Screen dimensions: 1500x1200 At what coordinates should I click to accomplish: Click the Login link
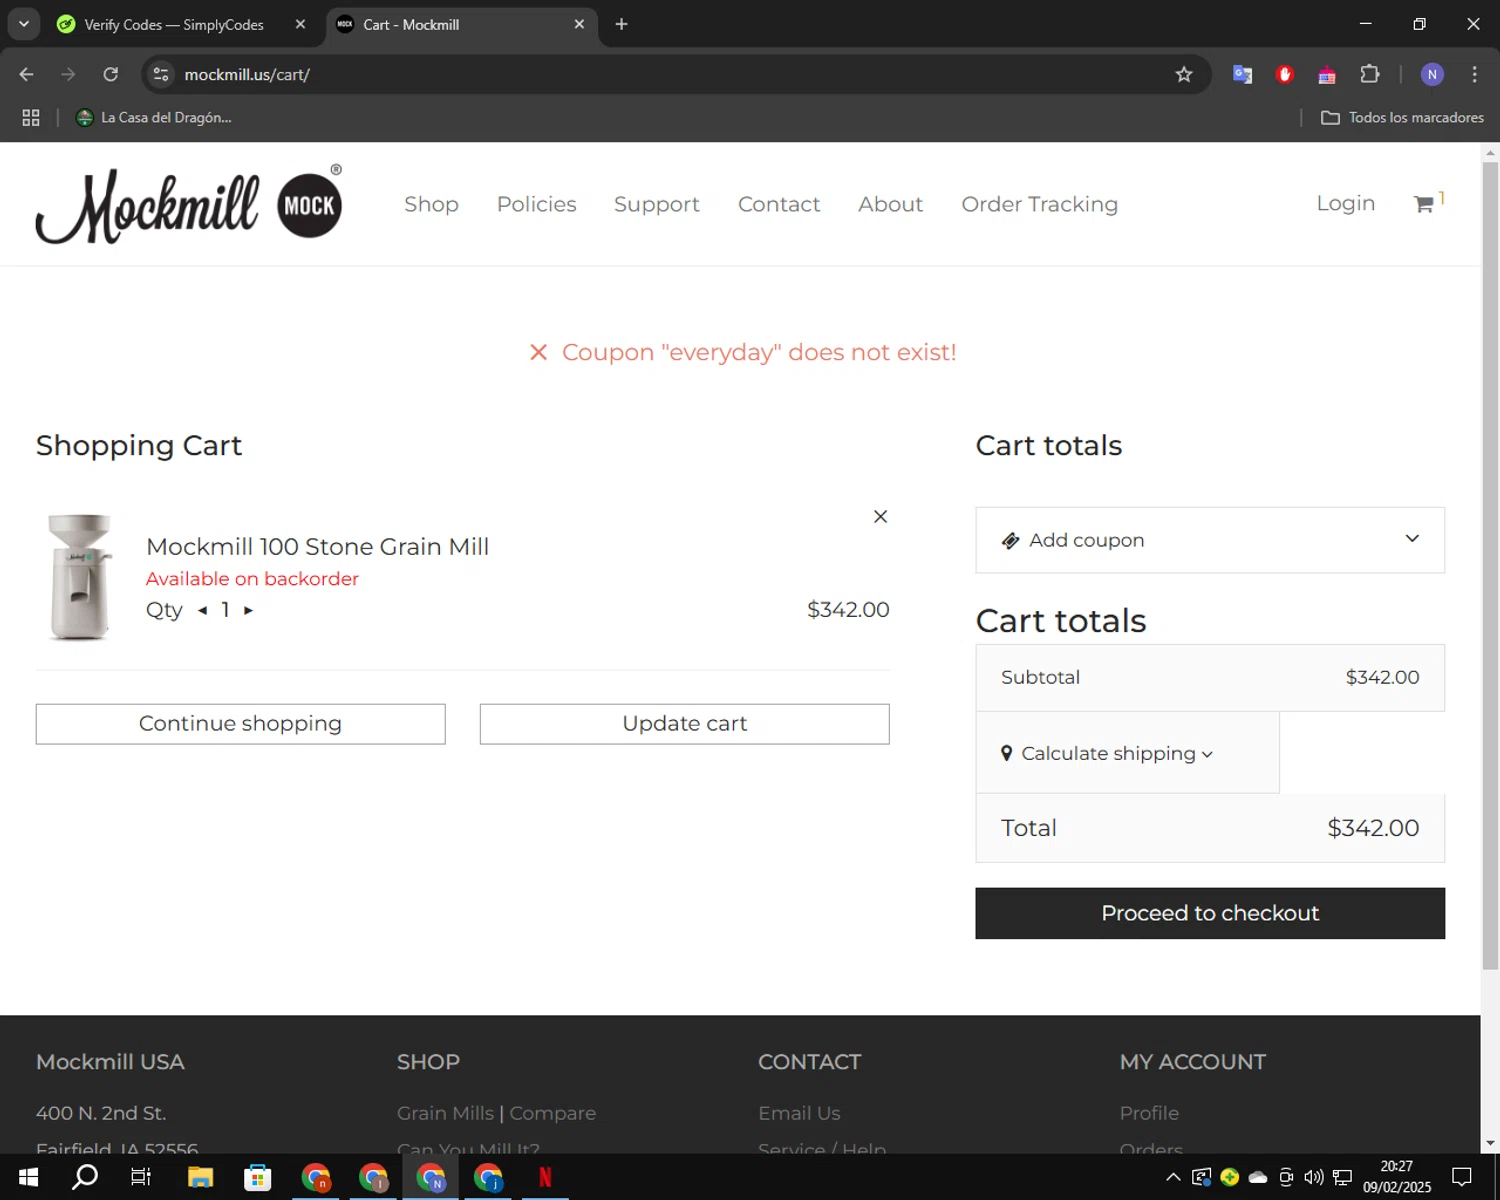1345,203
